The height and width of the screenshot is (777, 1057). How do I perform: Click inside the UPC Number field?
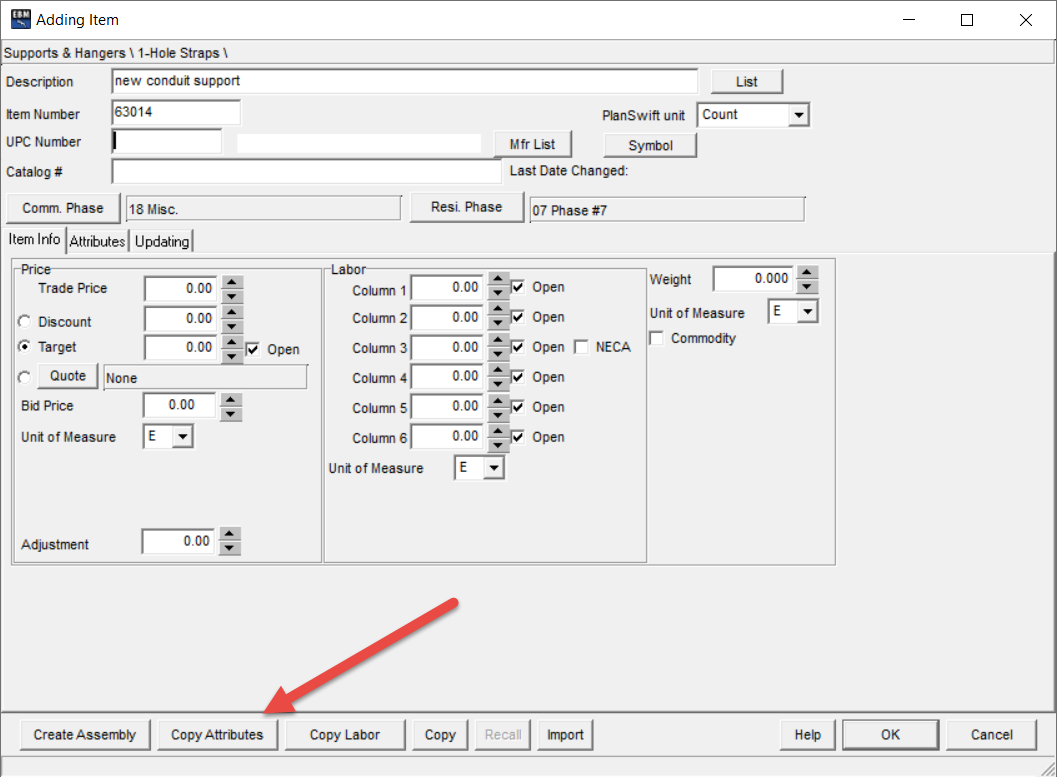pyautogui.click(x=165, y=142)
